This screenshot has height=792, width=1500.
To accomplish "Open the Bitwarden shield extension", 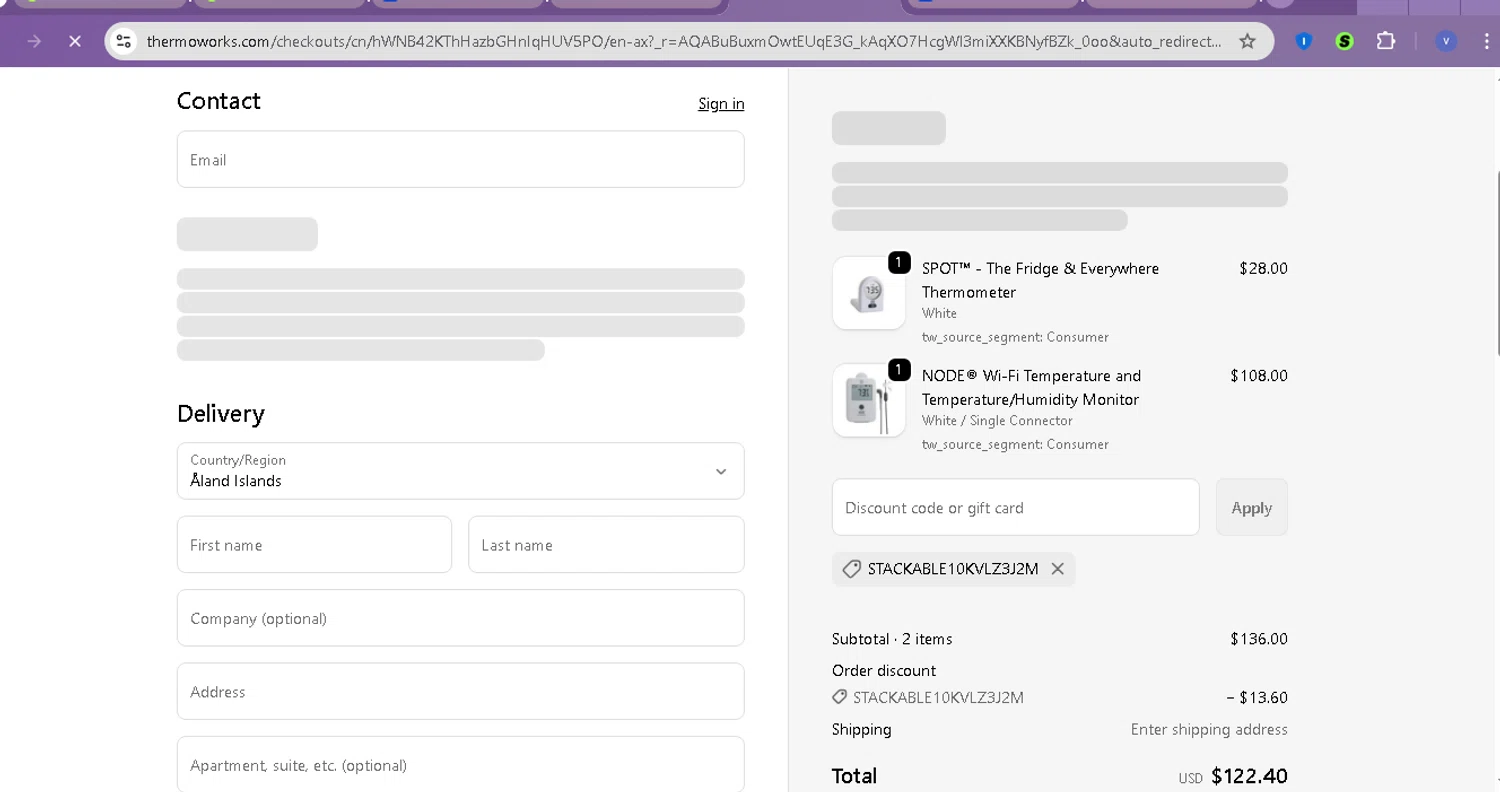I will tap(1304, 41).
